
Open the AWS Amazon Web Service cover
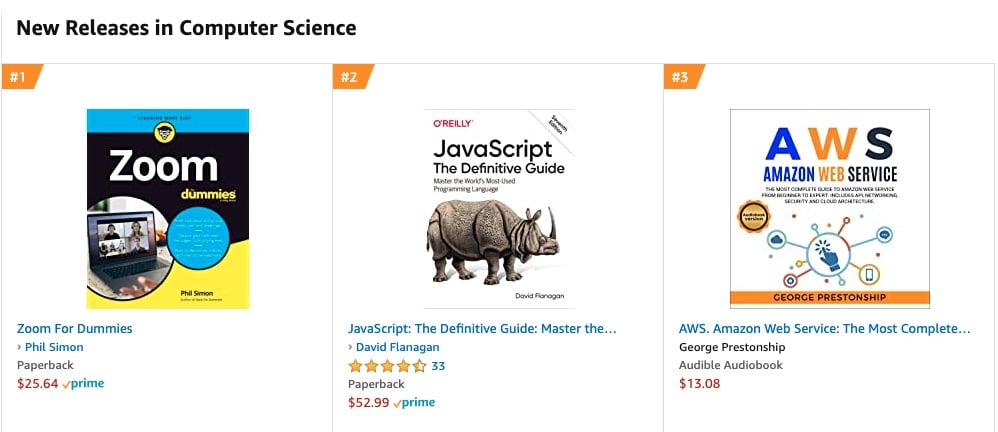[829, 208]
